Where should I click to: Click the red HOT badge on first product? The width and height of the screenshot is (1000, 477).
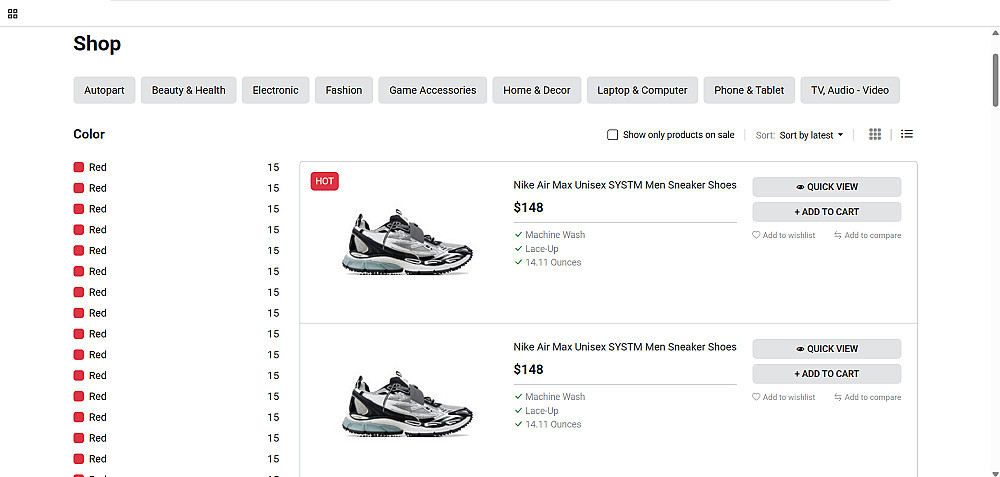pos(325,181)
